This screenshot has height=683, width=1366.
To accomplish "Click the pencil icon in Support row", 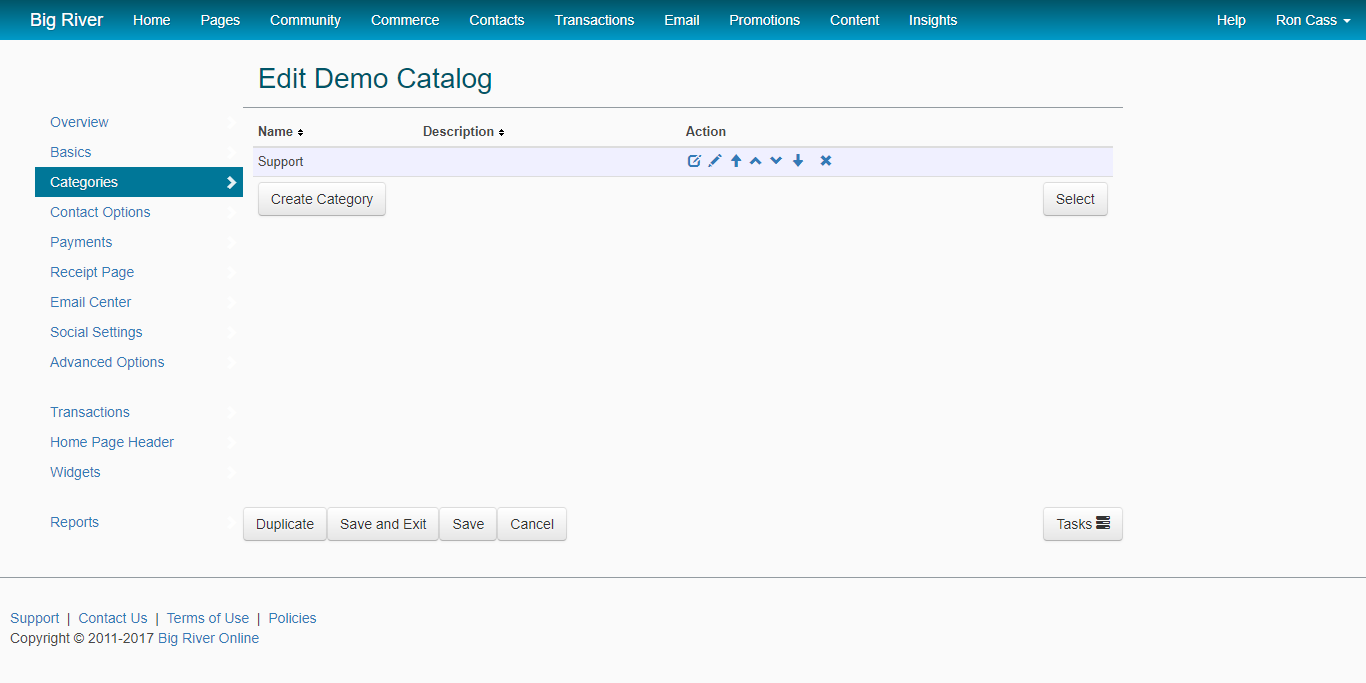I will (x=715, y=161).
